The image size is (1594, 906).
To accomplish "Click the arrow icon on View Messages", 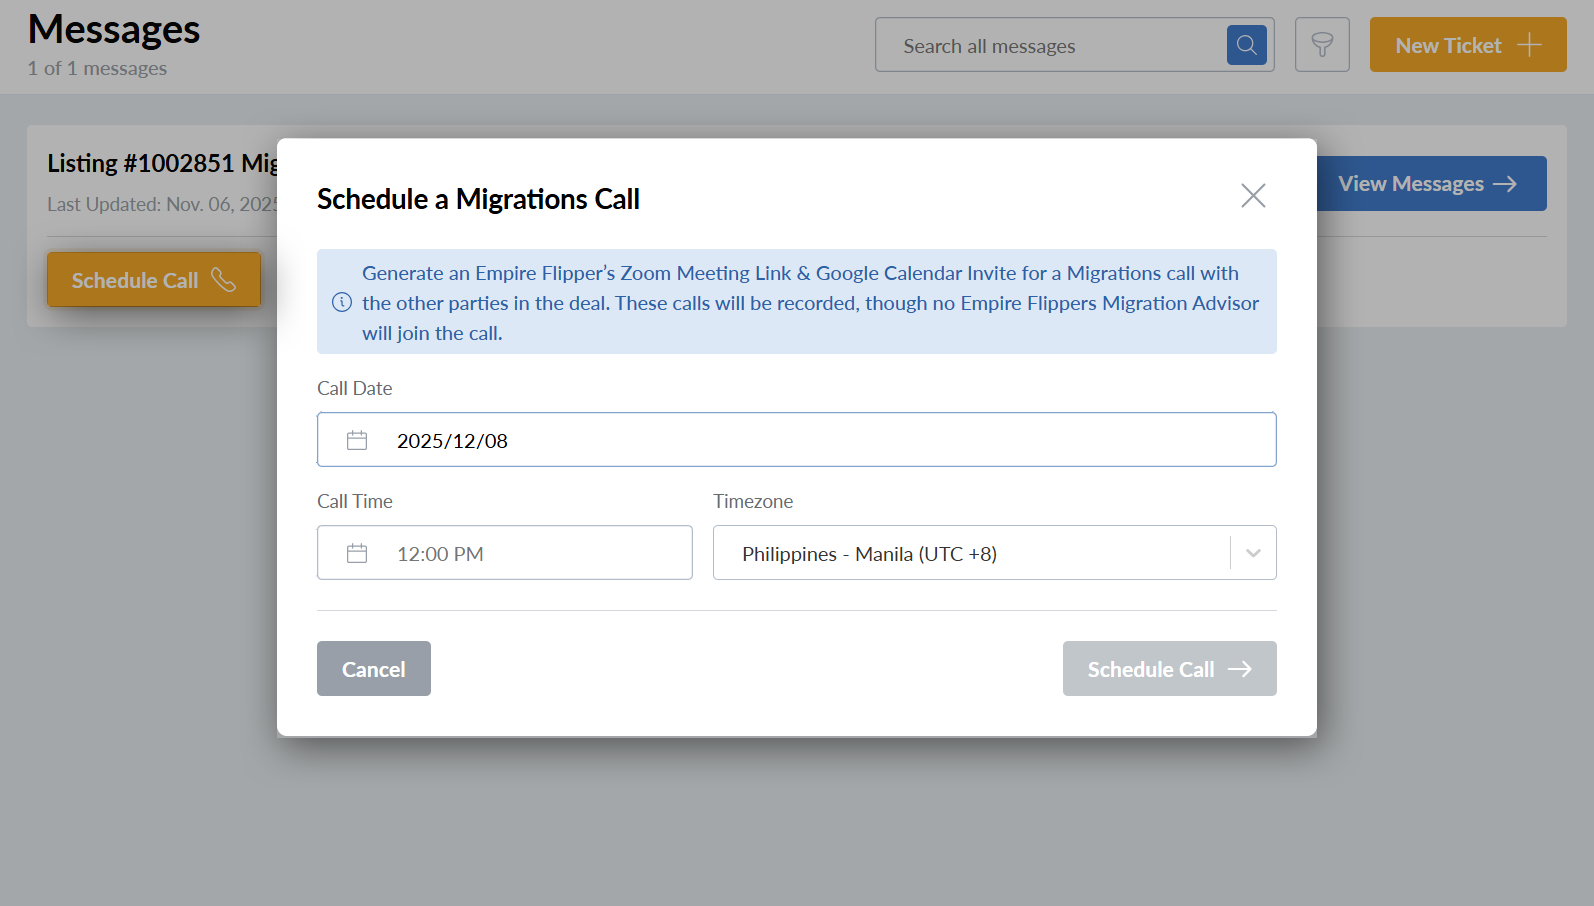I will (1505, 184).
